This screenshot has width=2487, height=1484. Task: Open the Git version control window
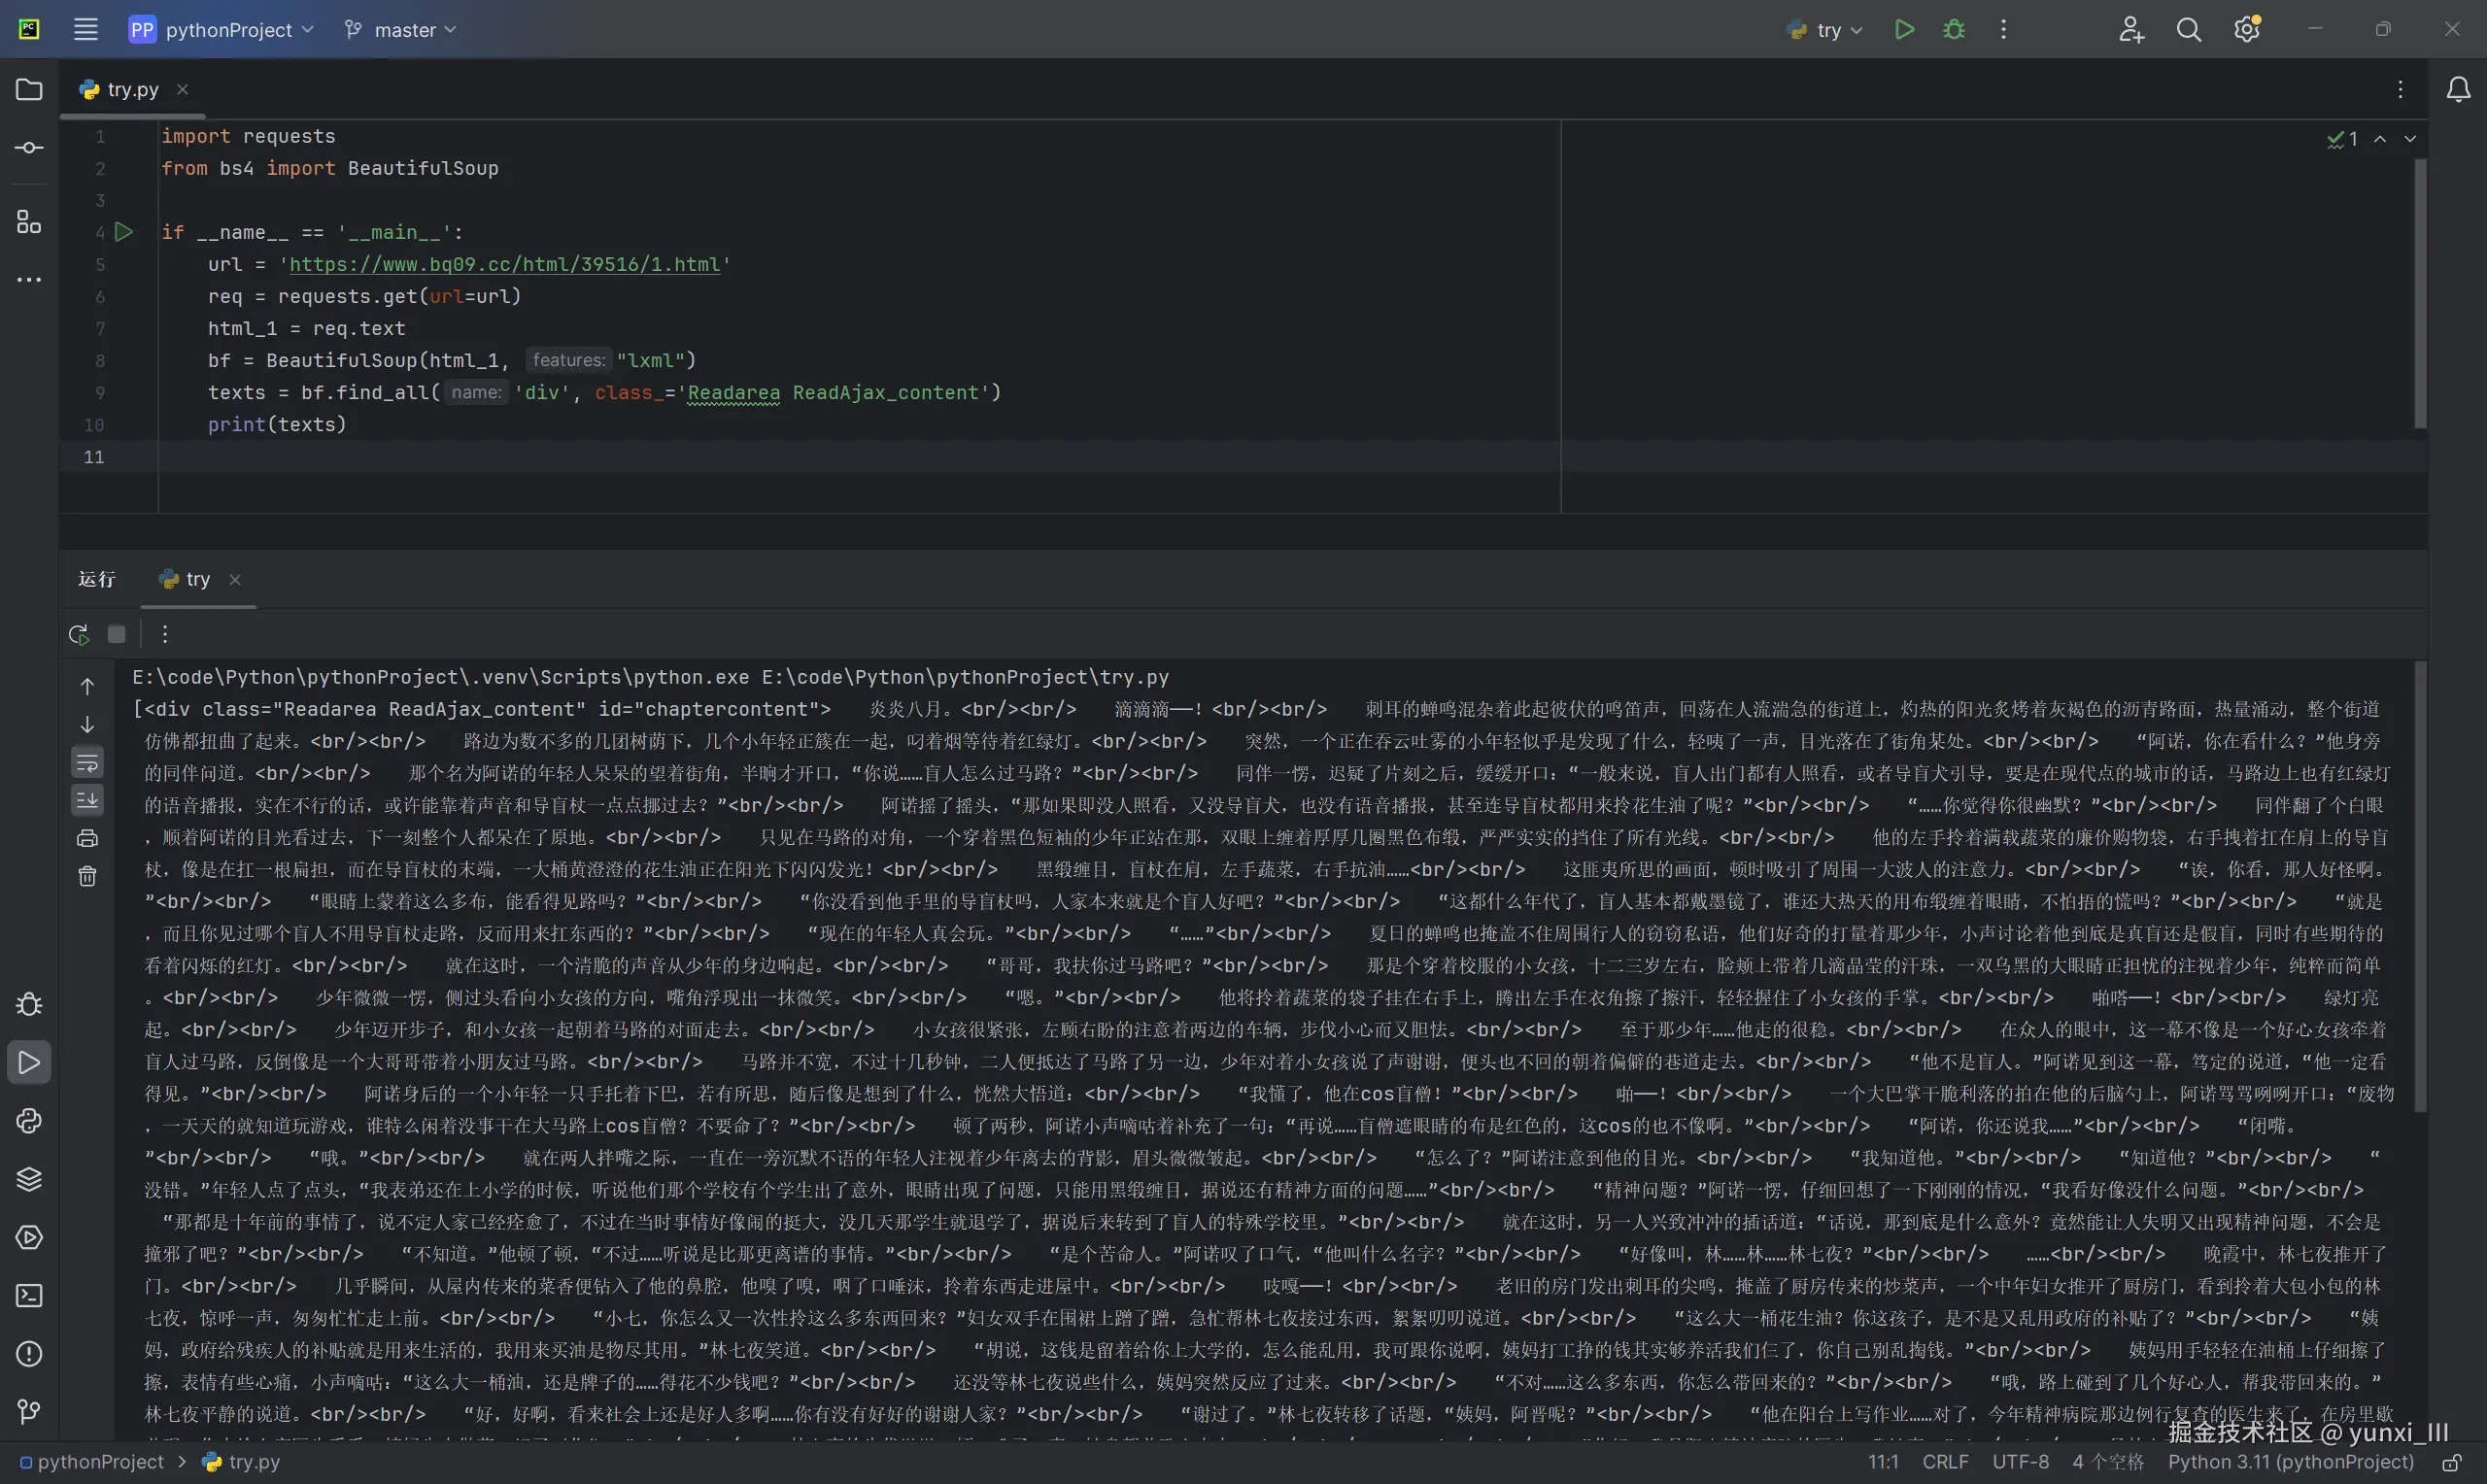pos(29,1411)
